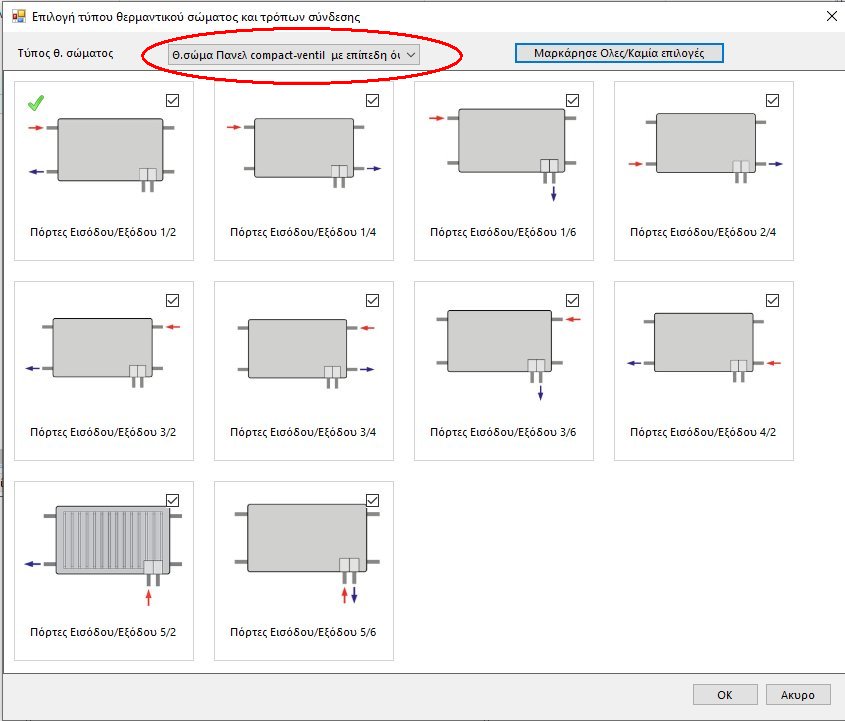
Task: Cancel the dialog with Ακυρο
Action: pyautogui.click(x=798, y=694)
